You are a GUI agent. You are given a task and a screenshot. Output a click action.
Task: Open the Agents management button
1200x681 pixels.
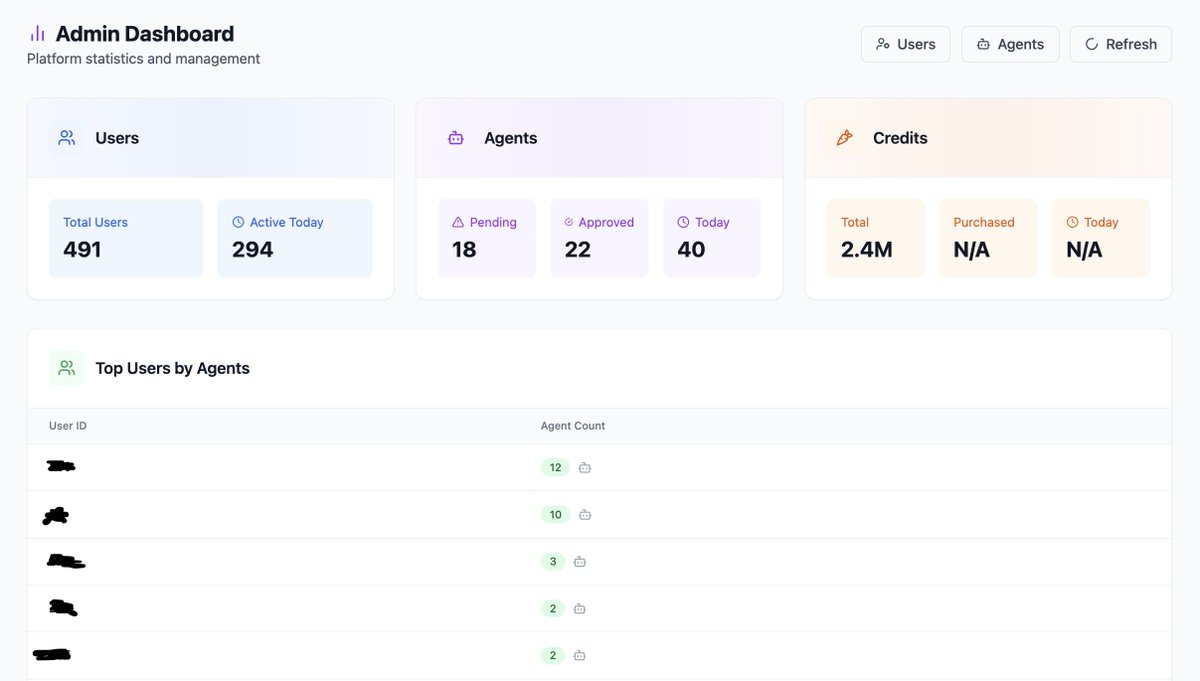pyautogui.click(x=1010, y=44)
